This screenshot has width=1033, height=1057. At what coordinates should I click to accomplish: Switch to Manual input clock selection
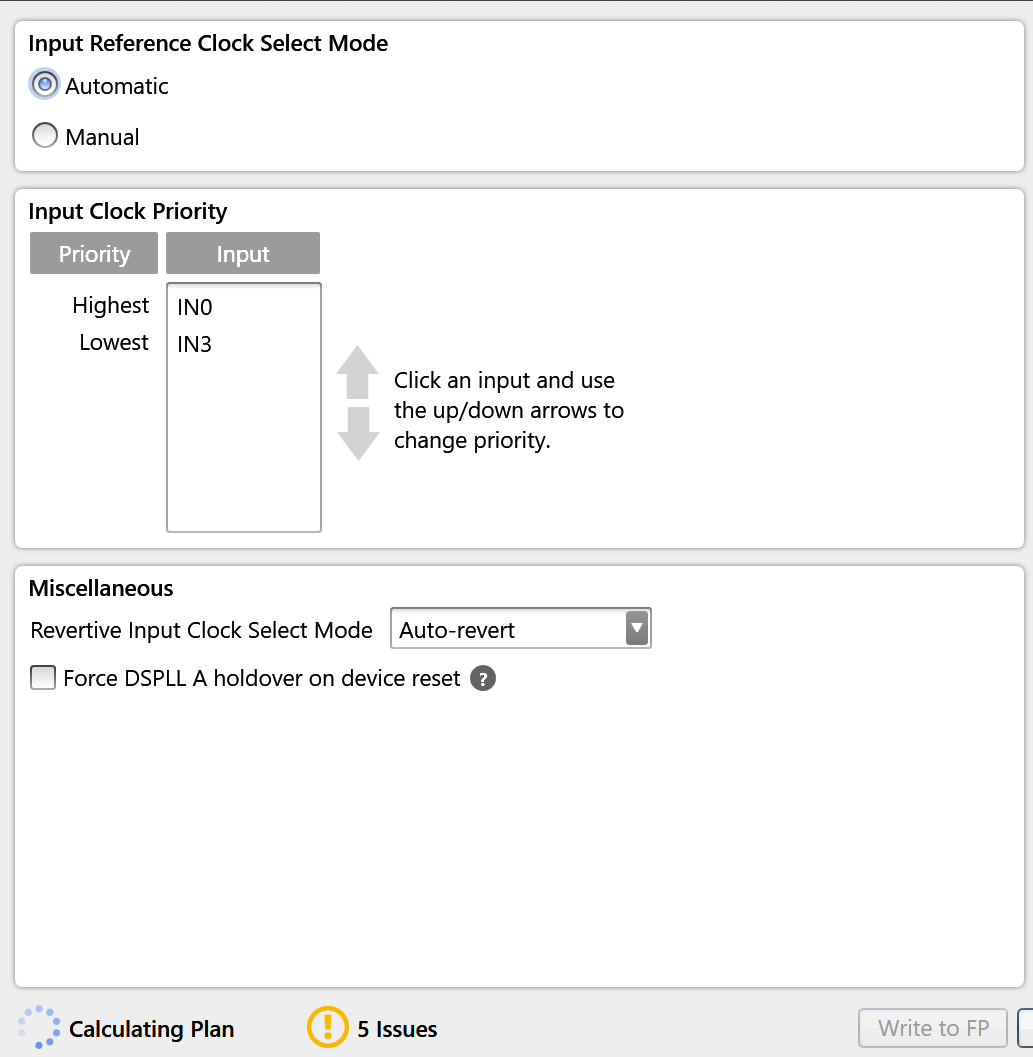tap(44, 135)
